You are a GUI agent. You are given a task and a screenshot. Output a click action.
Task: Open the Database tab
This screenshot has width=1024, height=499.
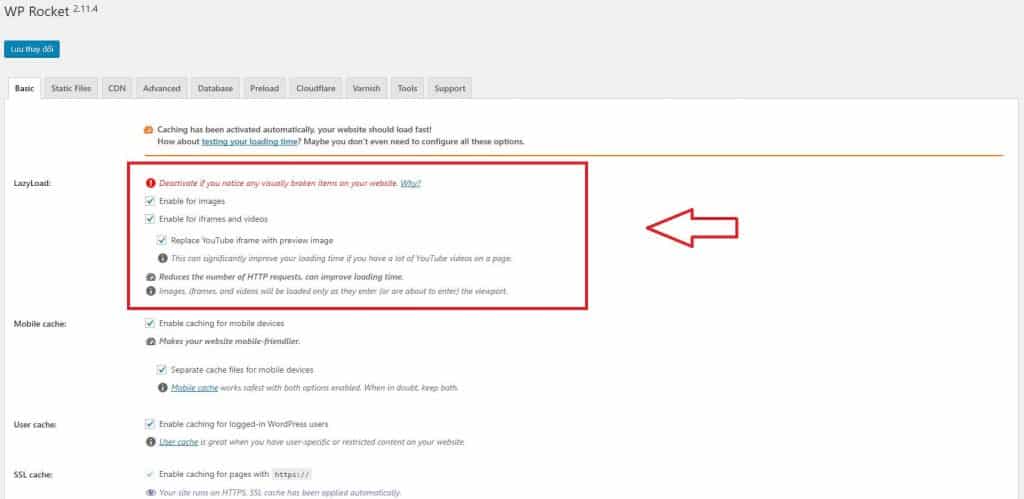[215, 88]
